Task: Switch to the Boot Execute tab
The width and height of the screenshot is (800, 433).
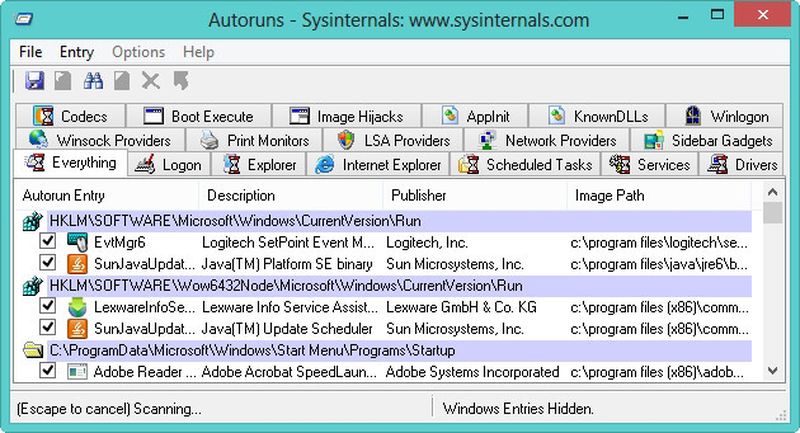Action: pyautogui.click(x=199, y=116)
